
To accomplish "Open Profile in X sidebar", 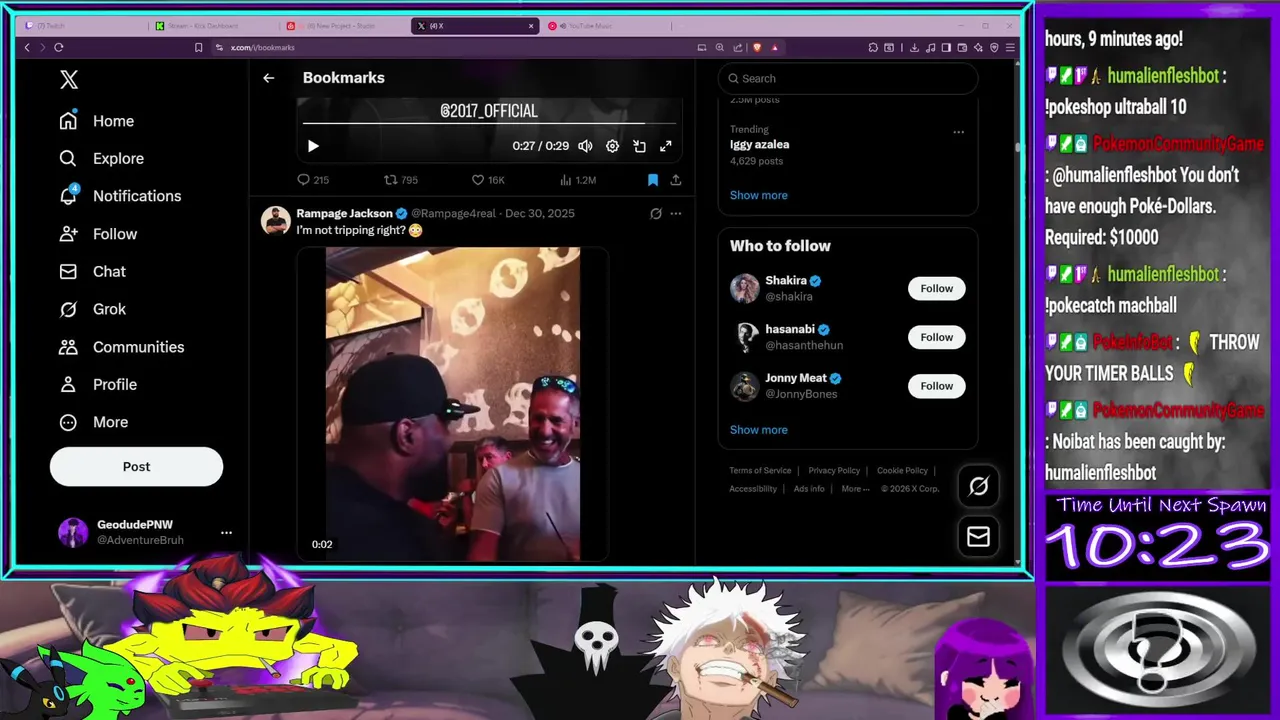I will tap(98, 384).
